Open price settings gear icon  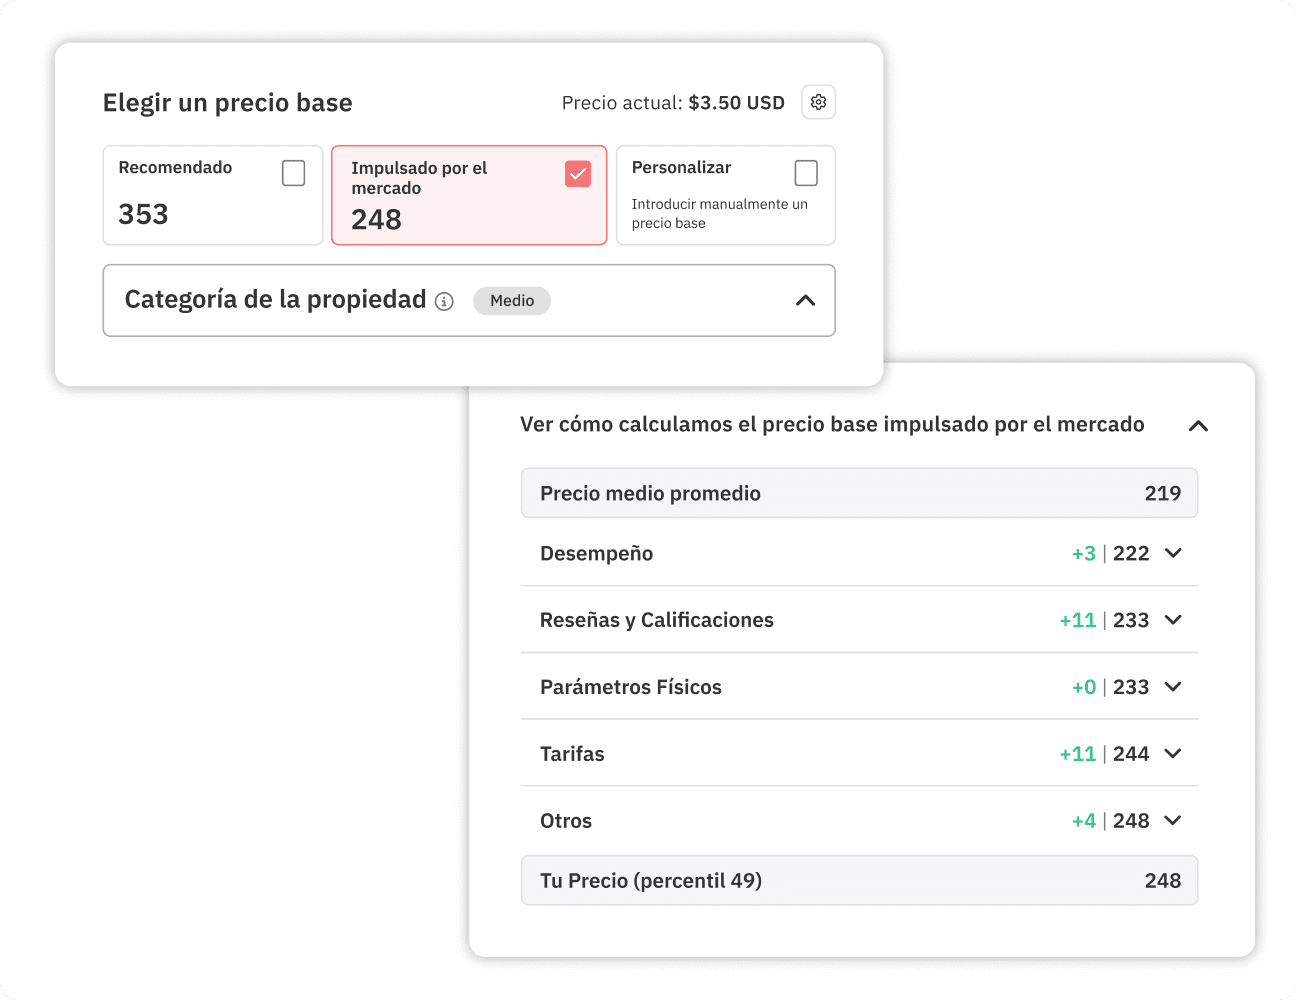coord(818,102)
